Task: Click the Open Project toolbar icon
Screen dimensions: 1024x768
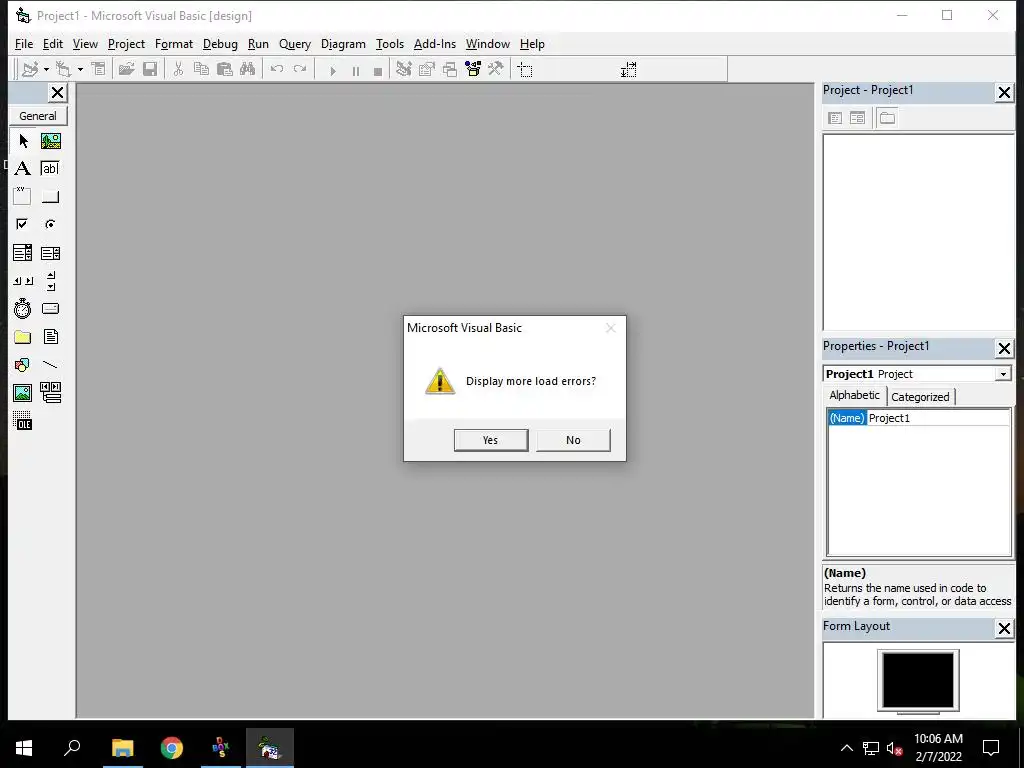Action: [x=126, y=69]
